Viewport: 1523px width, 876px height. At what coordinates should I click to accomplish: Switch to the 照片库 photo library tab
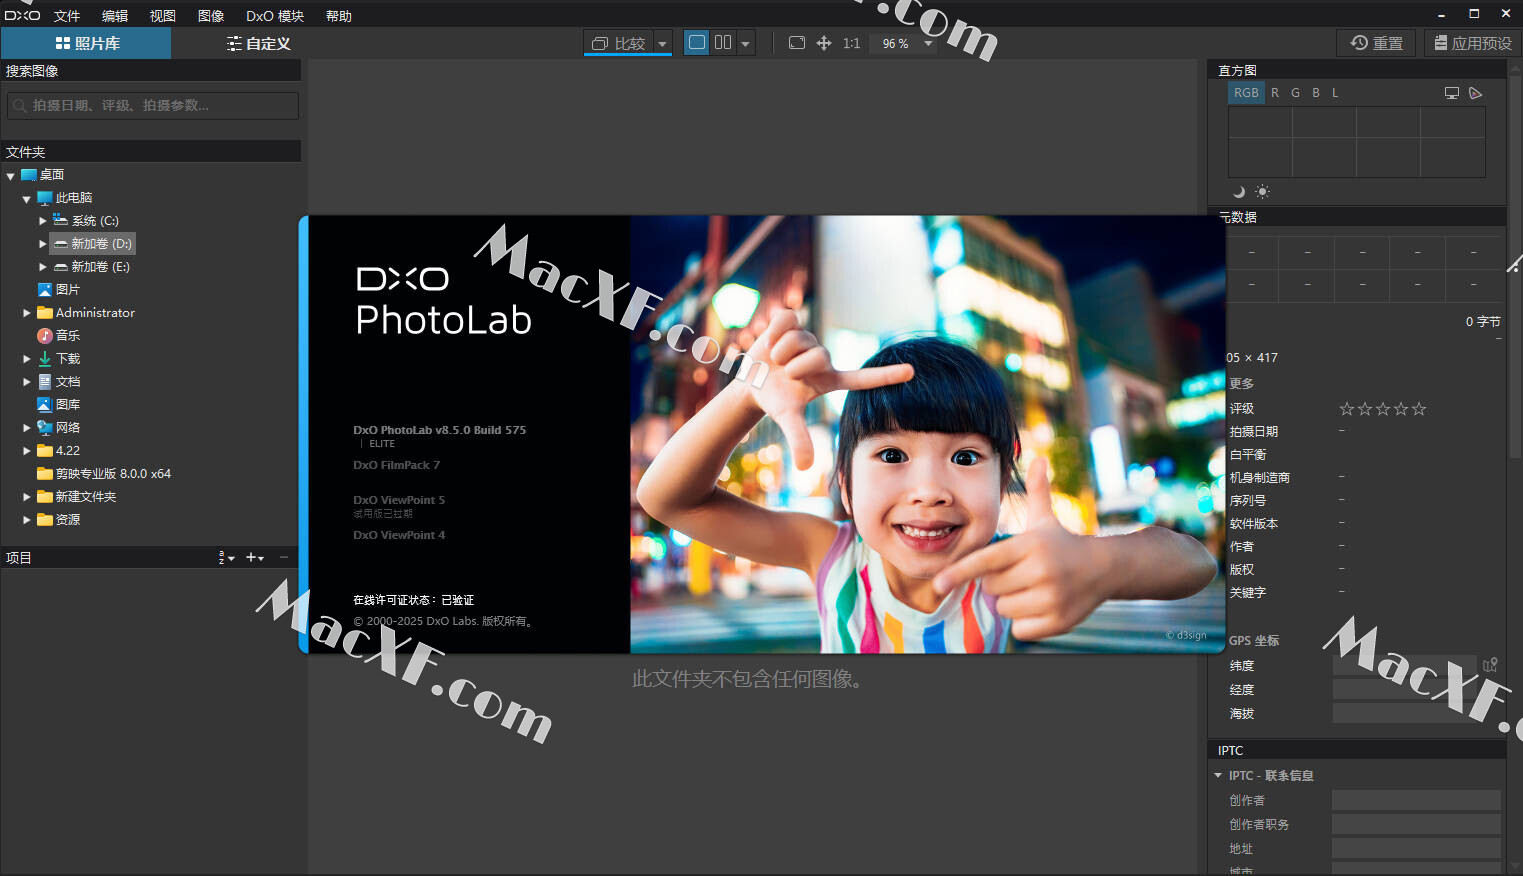pyautogui.click(x=86, y=43)
